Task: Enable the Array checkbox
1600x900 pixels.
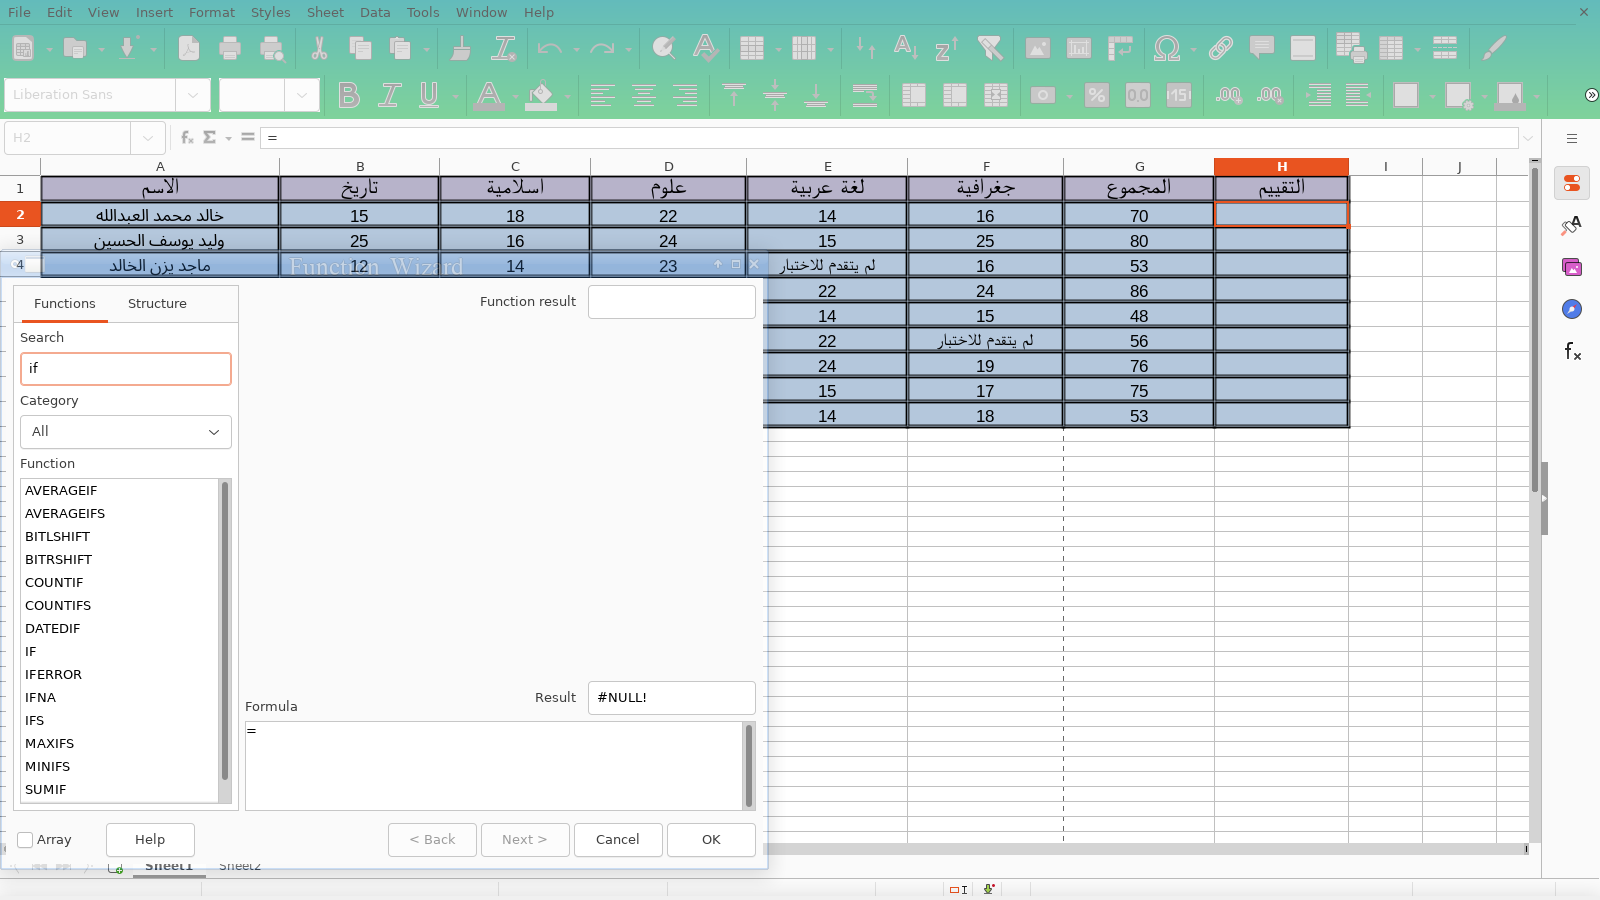Action: click(26, 840)
